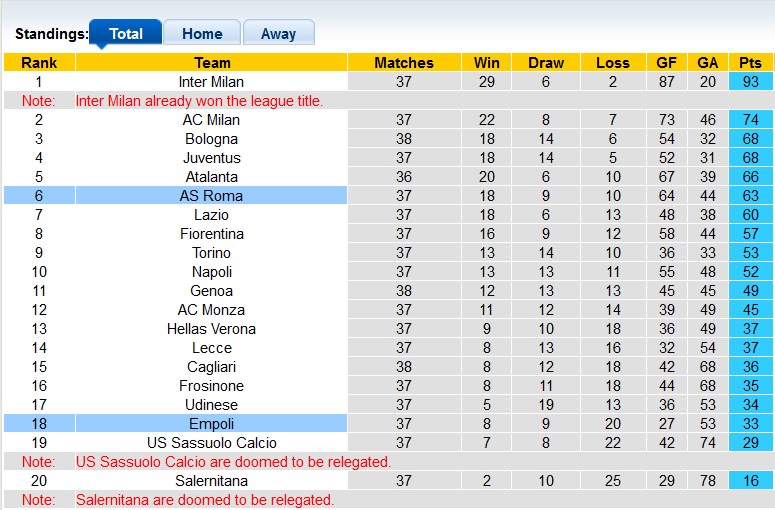Image resolution: width=775 pixels, height=510 pixels.
Task: Select the highlighted Empoli row
Action: (211, 424)
